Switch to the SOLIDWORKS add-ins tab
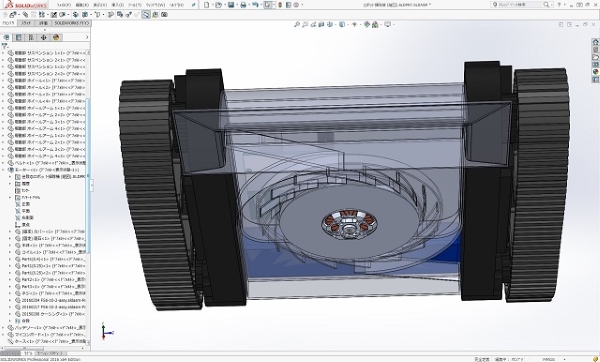Image resolution: width=600 pixels, height=362 pixels. click(x=72, y=23)
